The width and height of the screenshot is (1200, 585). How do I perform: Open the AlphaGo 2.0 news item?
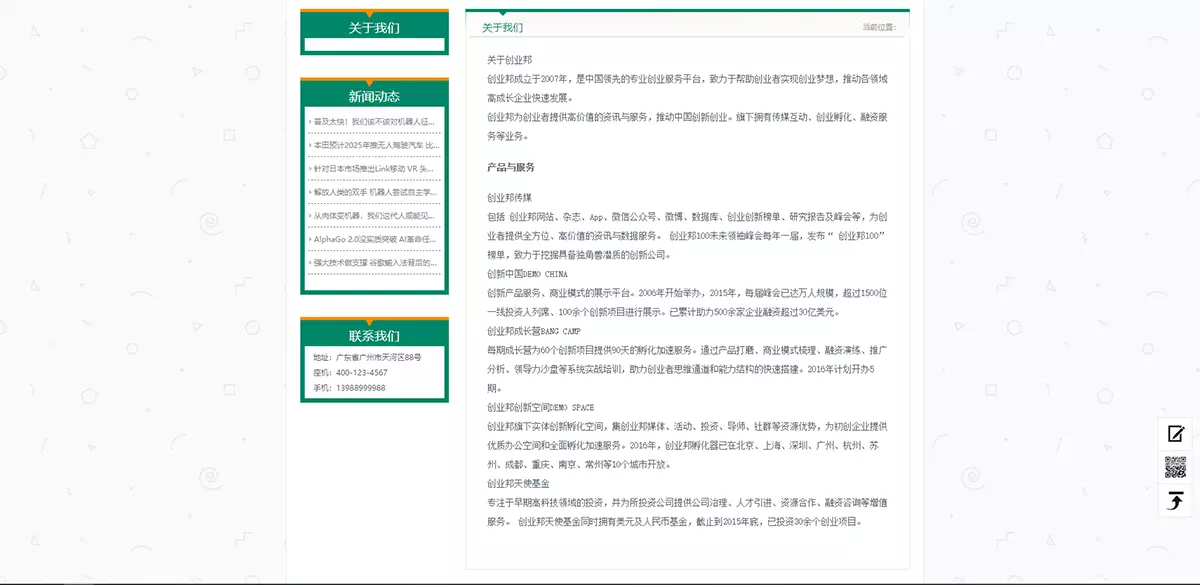pos(374,239)
